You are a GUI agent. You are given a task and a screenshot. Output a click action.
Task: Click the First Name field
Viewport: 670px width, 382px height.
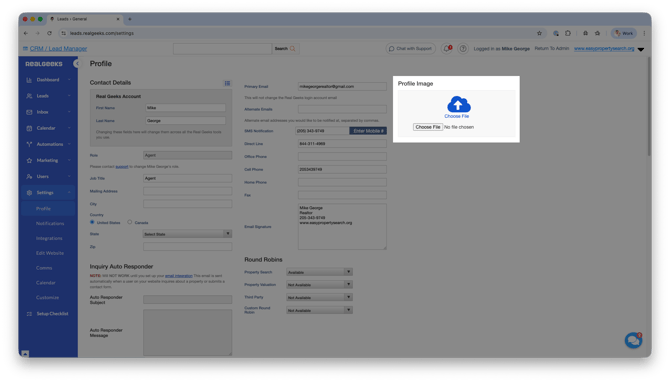pos(185,108)
